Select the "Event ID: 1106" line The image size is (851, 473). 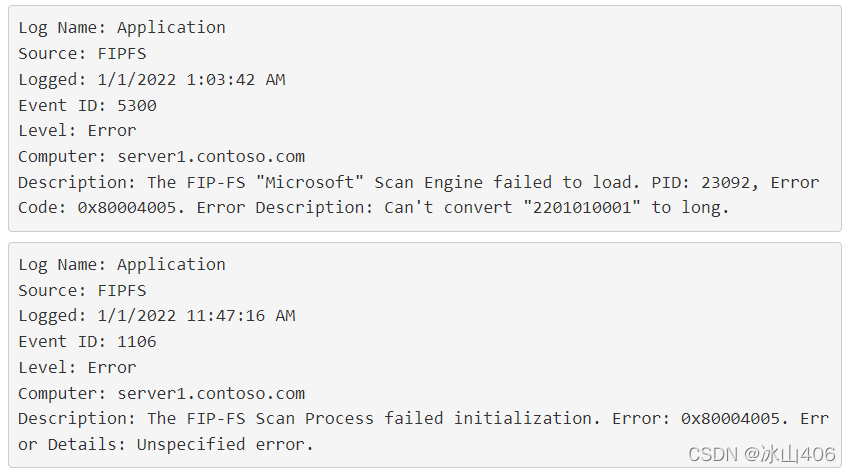87,342
